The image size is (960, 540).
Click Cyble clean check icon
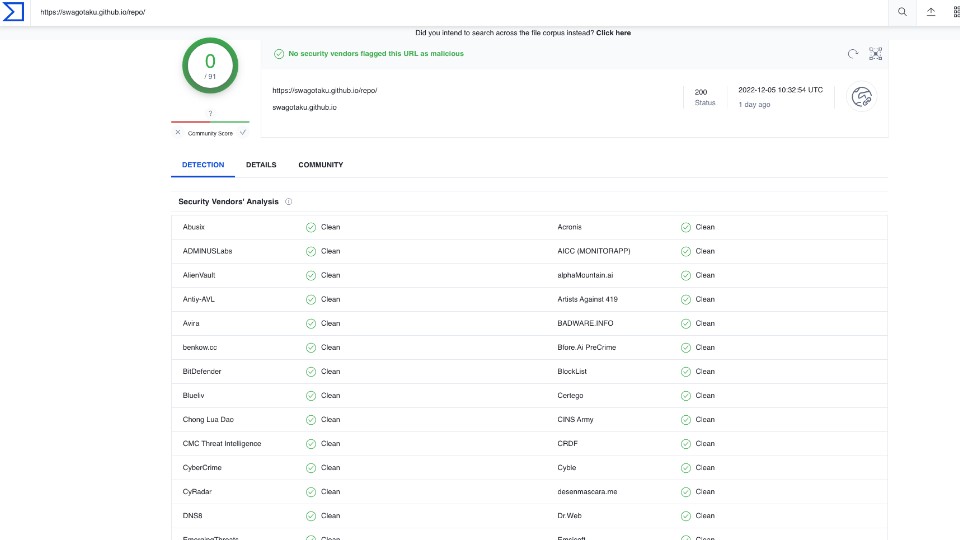pyautogui.click(x=685, y=468)
